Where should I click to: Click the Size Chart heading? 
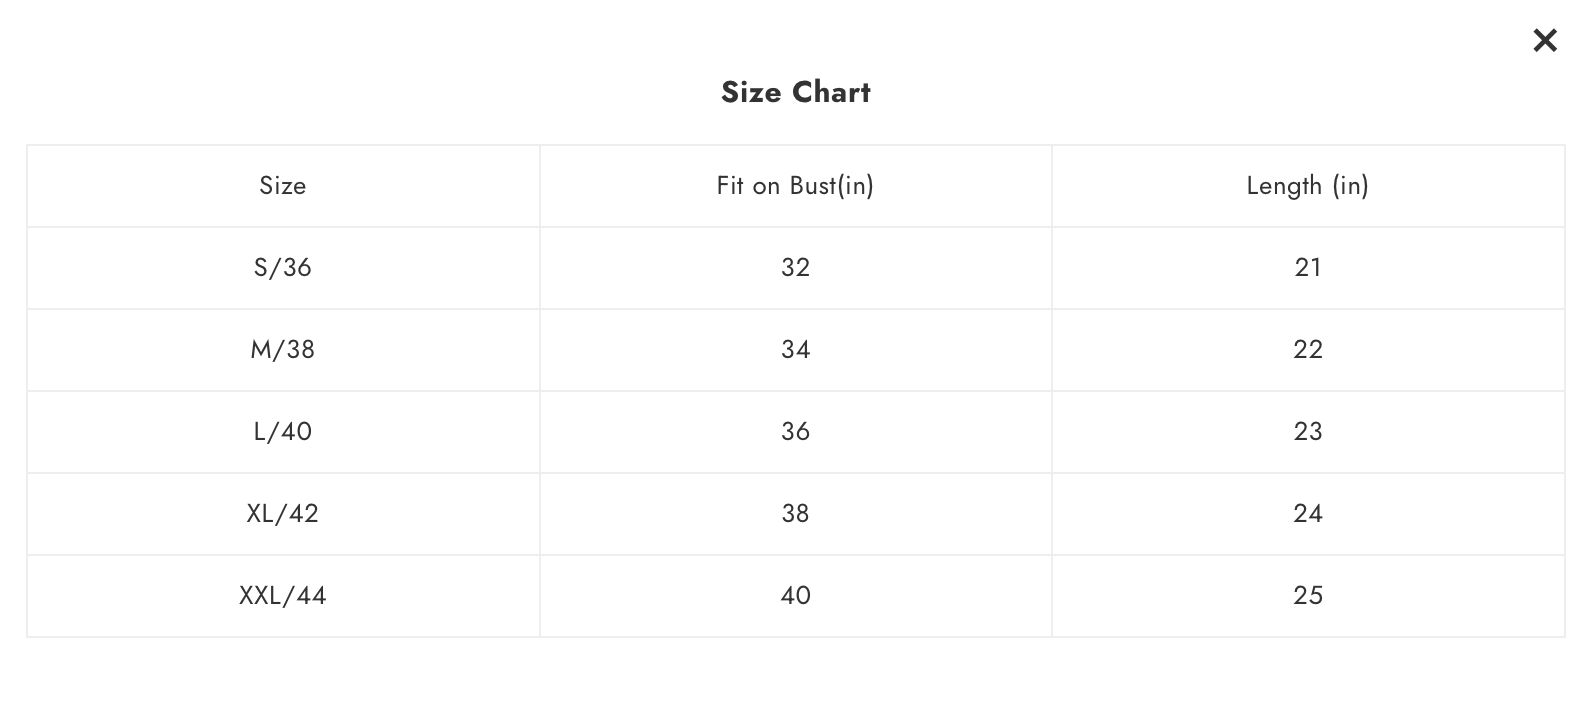tap(796, 92)
